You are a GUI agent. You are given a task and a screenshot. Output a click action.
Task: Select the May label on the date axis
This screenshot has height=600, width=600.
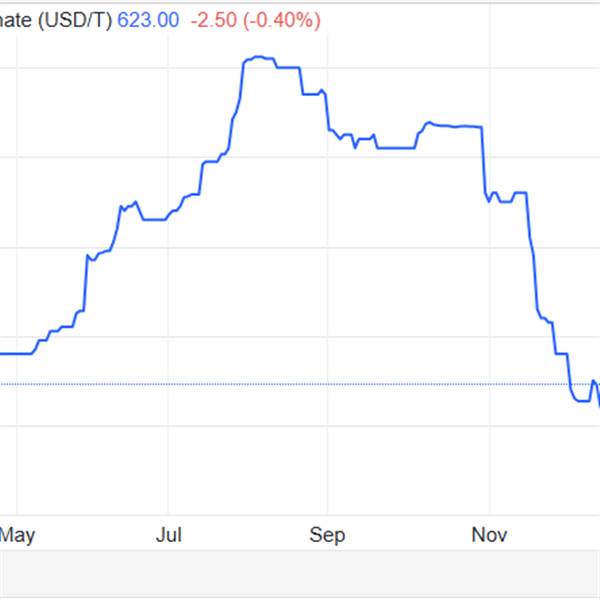[x=17, y=535]
